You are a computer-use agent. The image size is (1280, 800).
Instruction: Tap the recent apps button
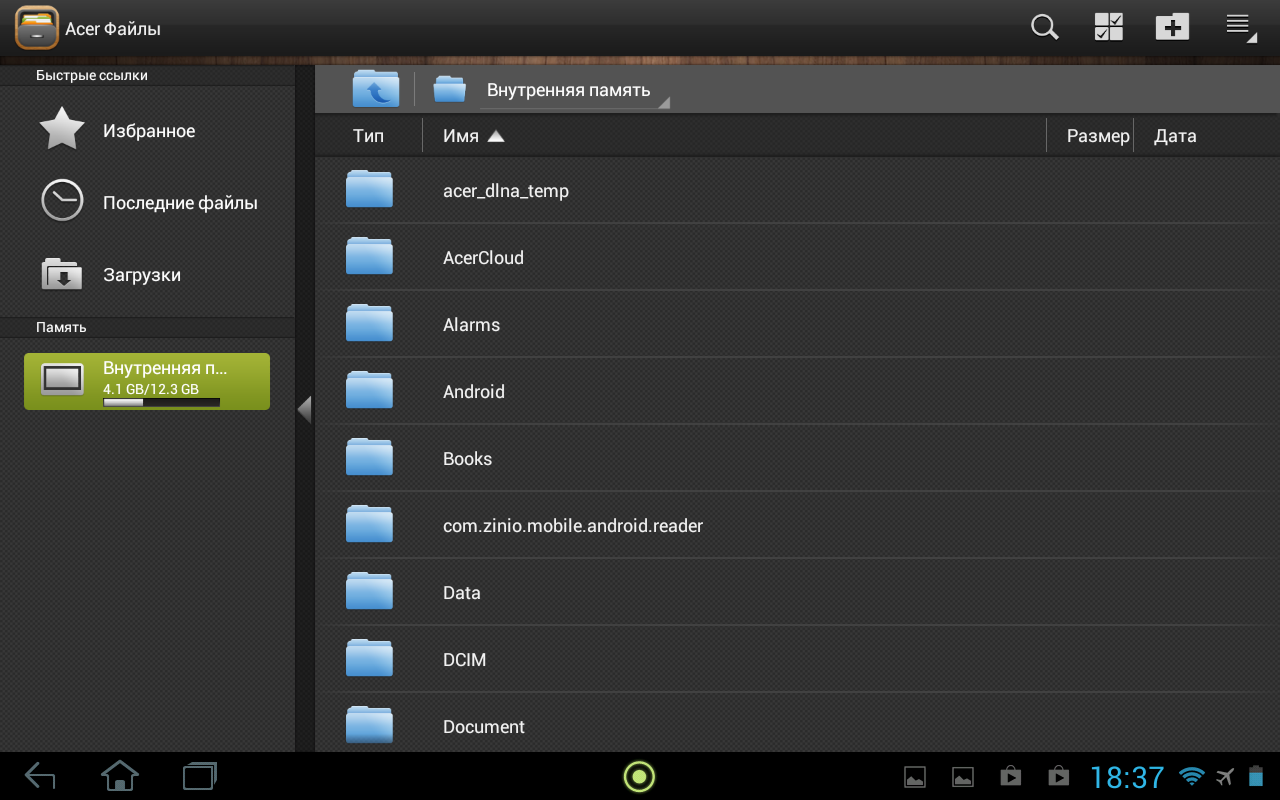click(200, 776)
